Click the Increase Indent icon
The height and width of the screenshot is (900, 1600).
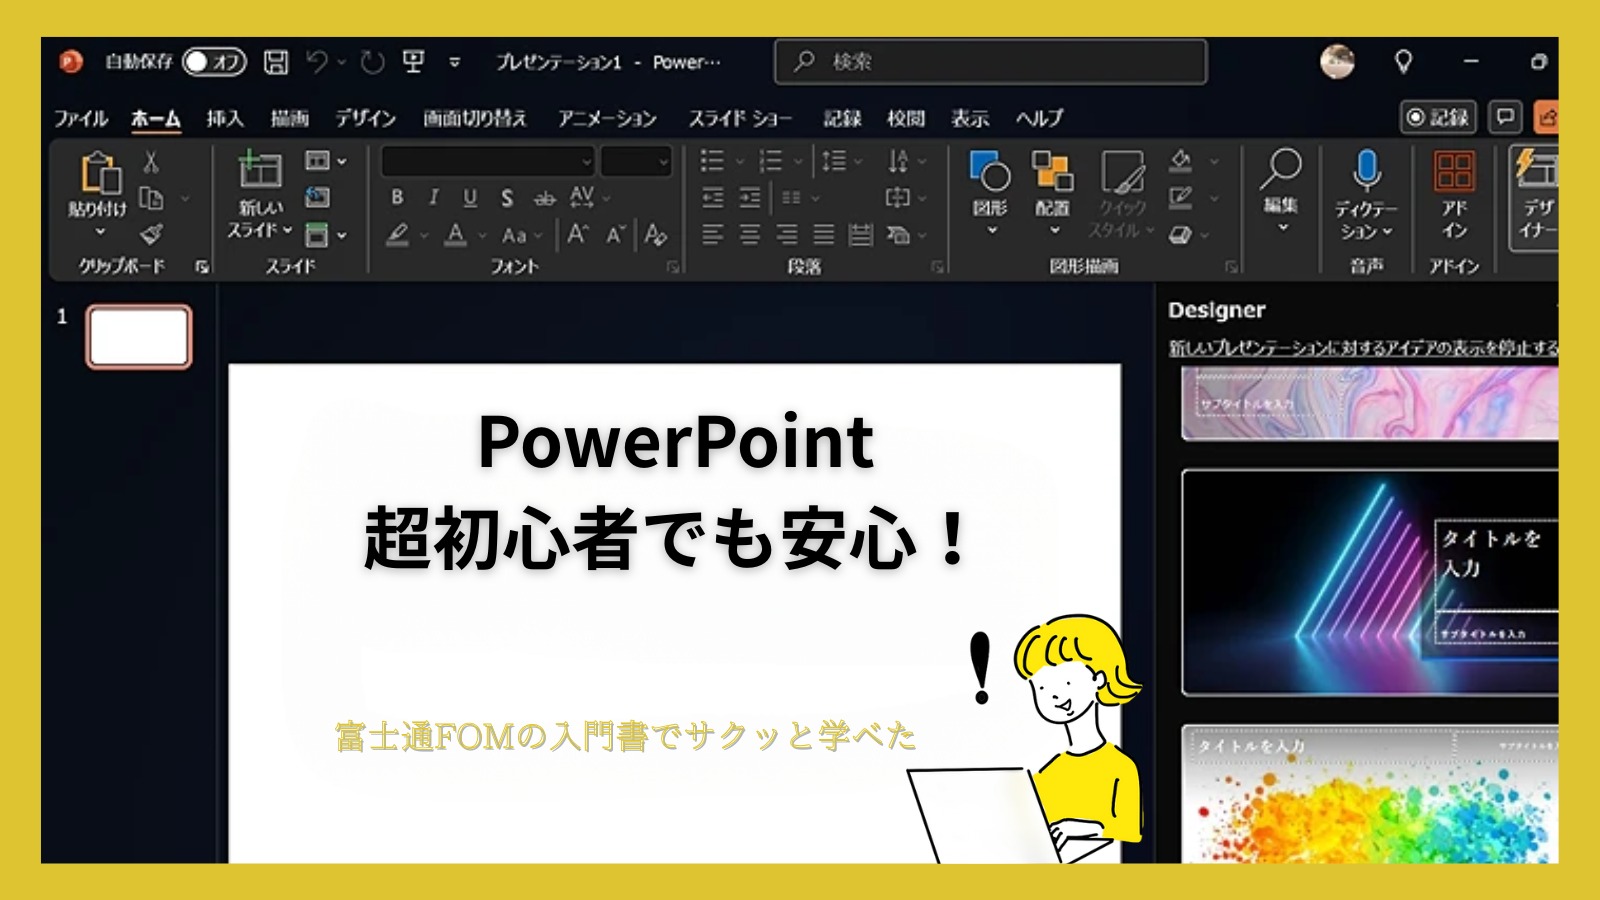click(x=750, y=198)
